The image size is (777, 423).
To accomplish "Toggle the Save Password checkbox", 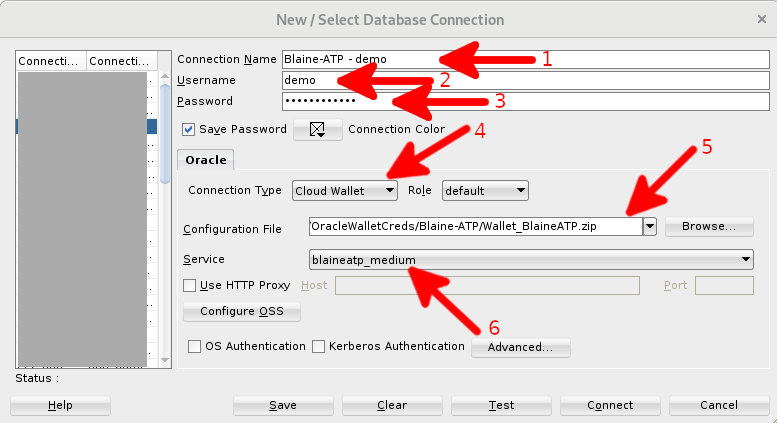I will point(188,130).
